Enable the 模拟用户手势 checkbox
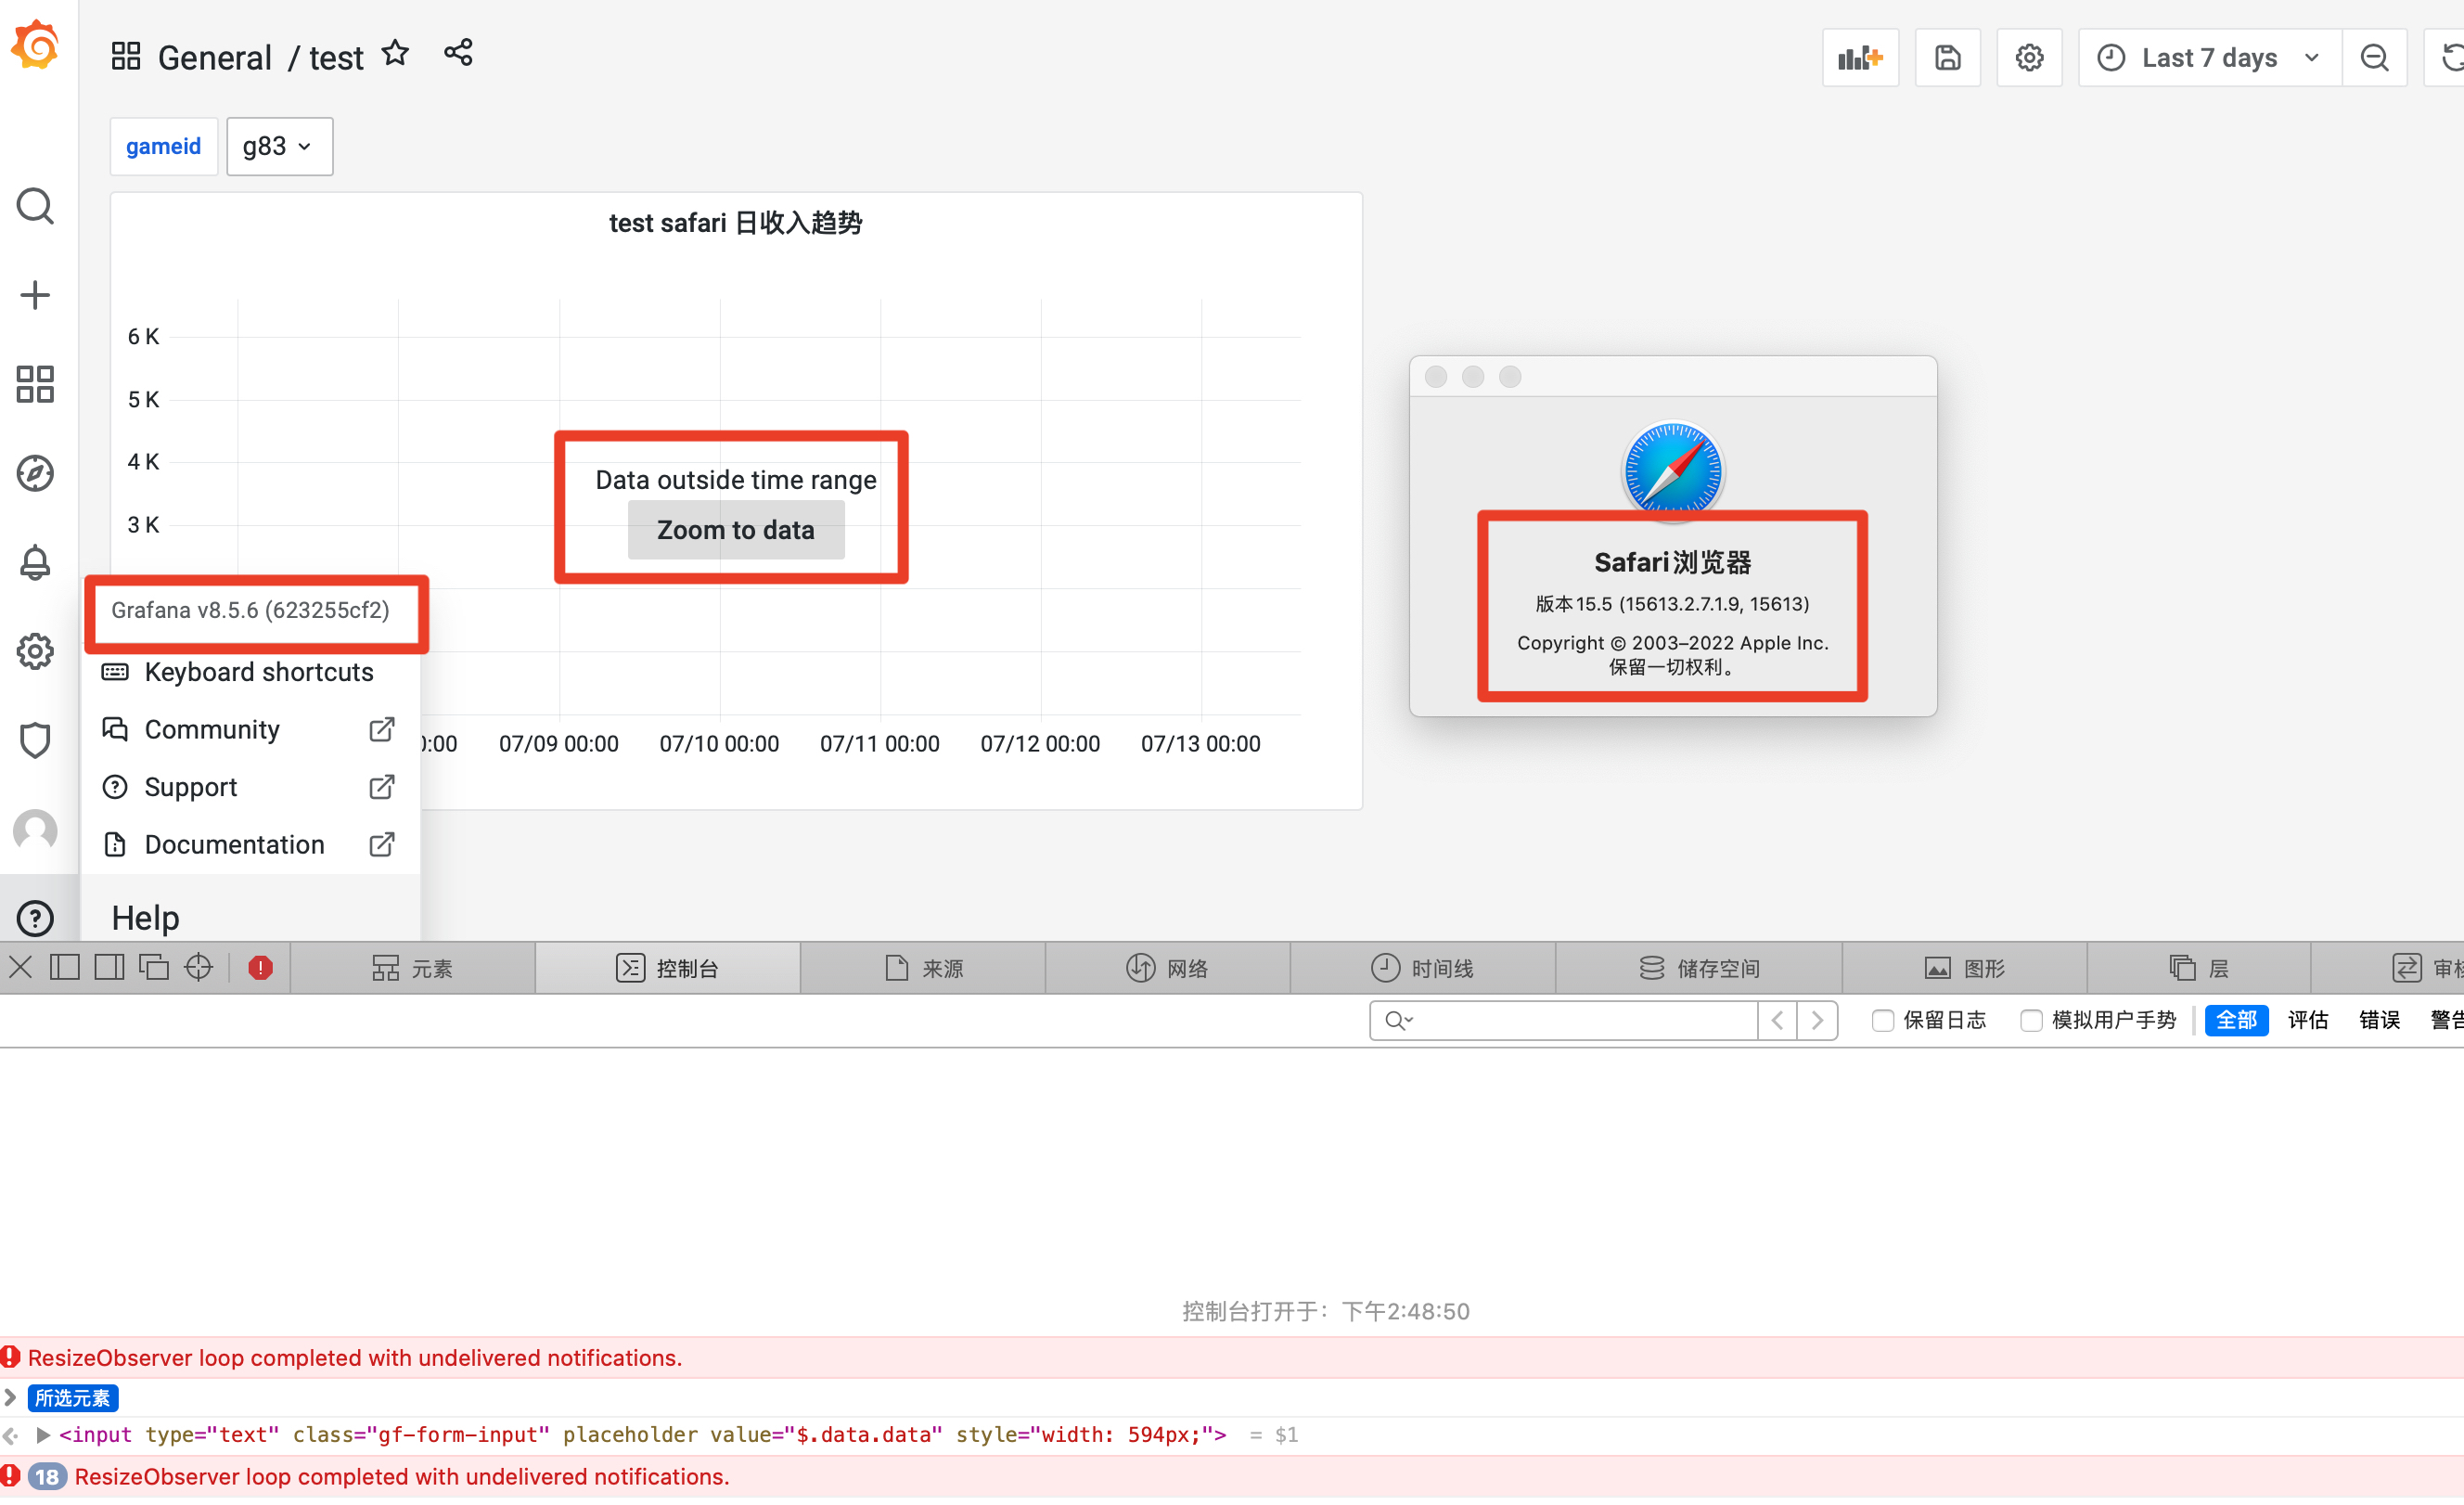 point(2032,1020)
